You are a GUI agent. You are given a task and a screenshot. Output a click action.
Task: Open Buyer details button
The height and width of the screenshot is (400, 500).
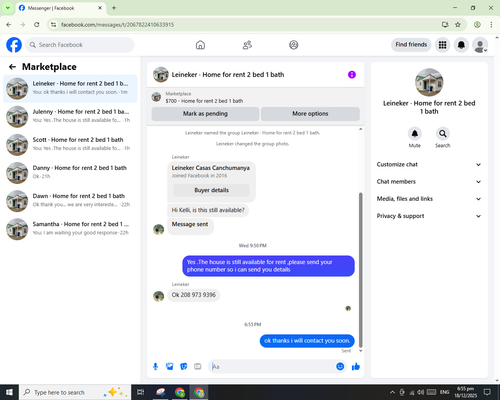click(211, 190)
